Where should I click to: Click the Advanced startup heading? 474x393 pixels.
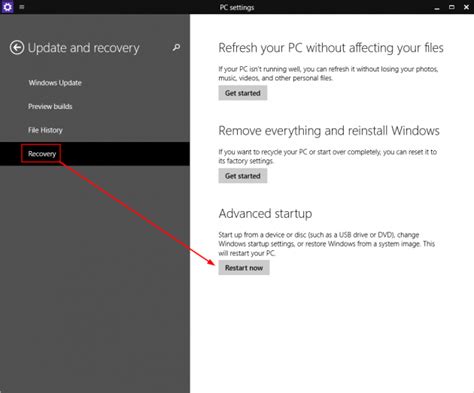tap(265, 214)
